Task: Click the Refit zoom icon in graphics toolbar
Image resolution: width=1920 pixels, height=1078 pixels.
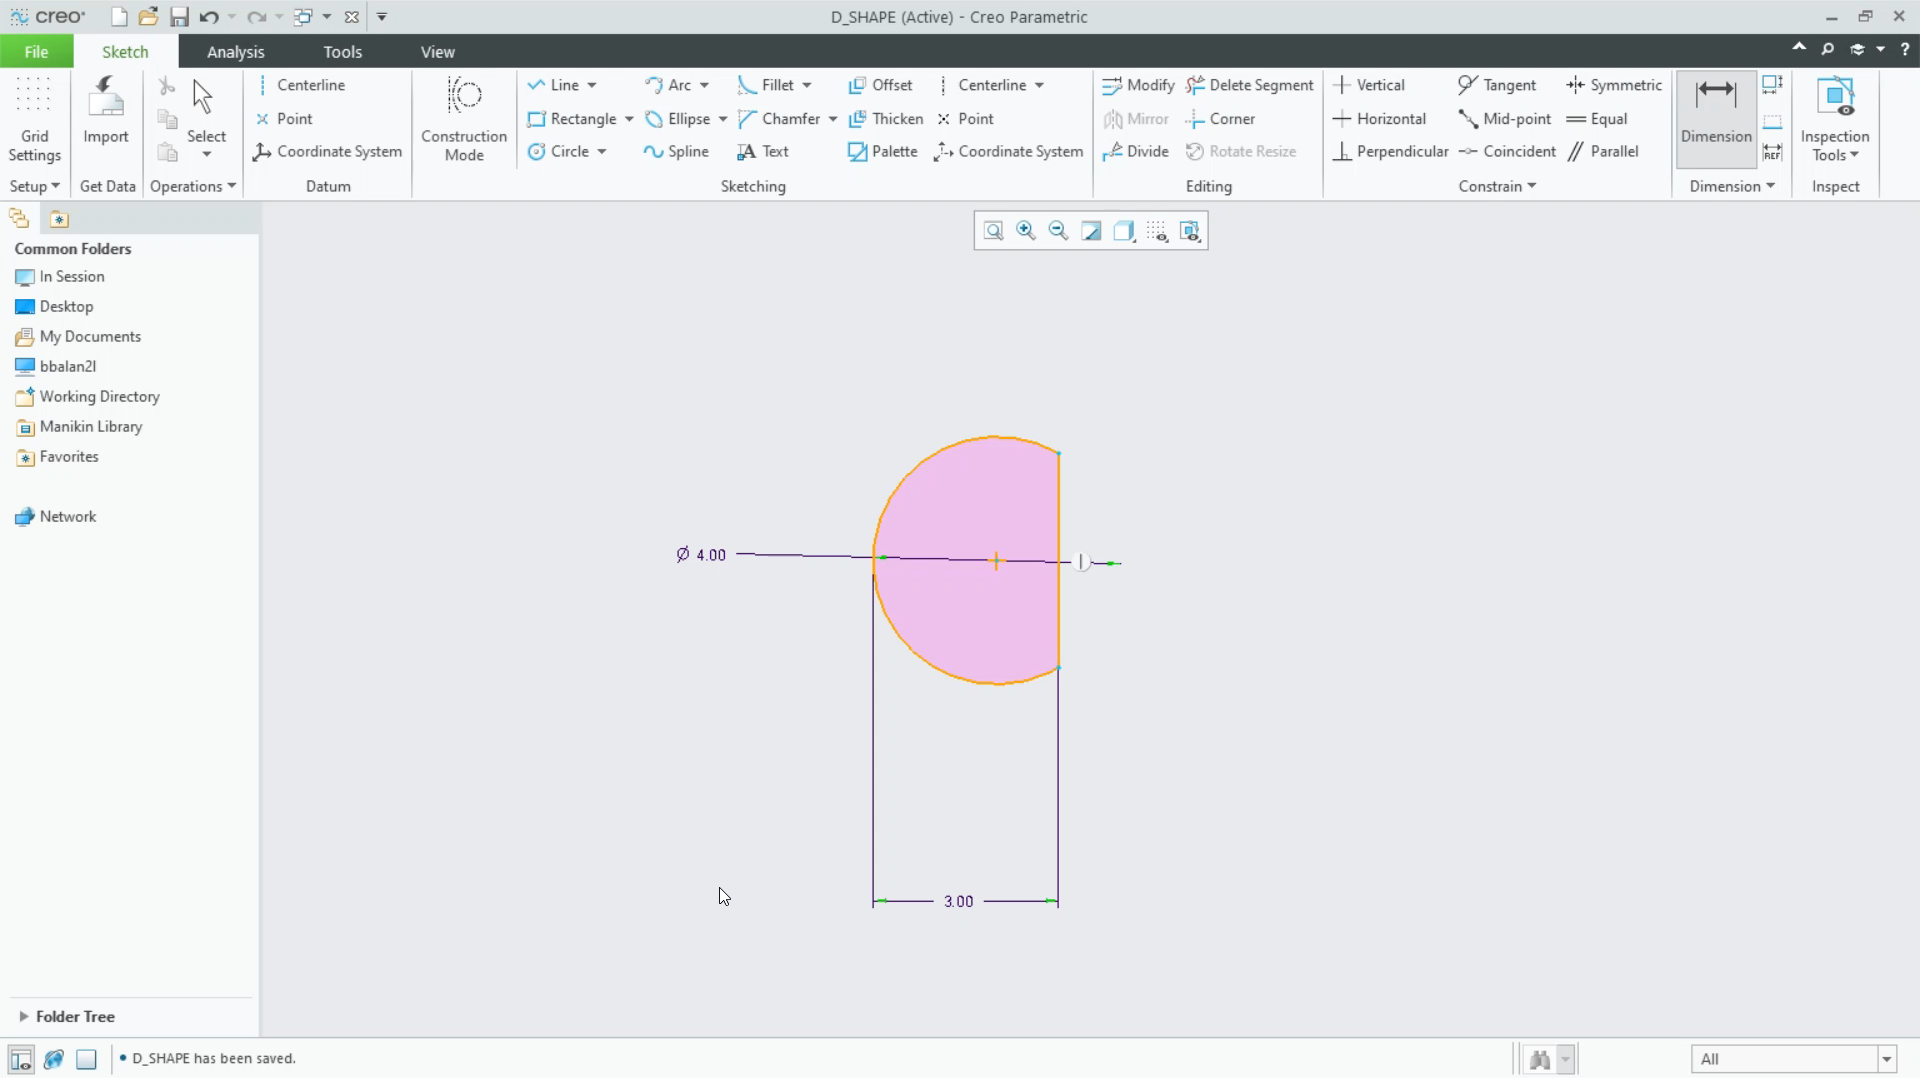Action: [x=993, y=231]
